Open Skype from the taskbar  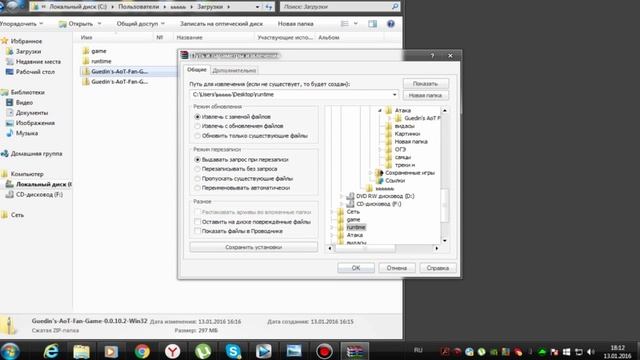click(x=233, y=351)
